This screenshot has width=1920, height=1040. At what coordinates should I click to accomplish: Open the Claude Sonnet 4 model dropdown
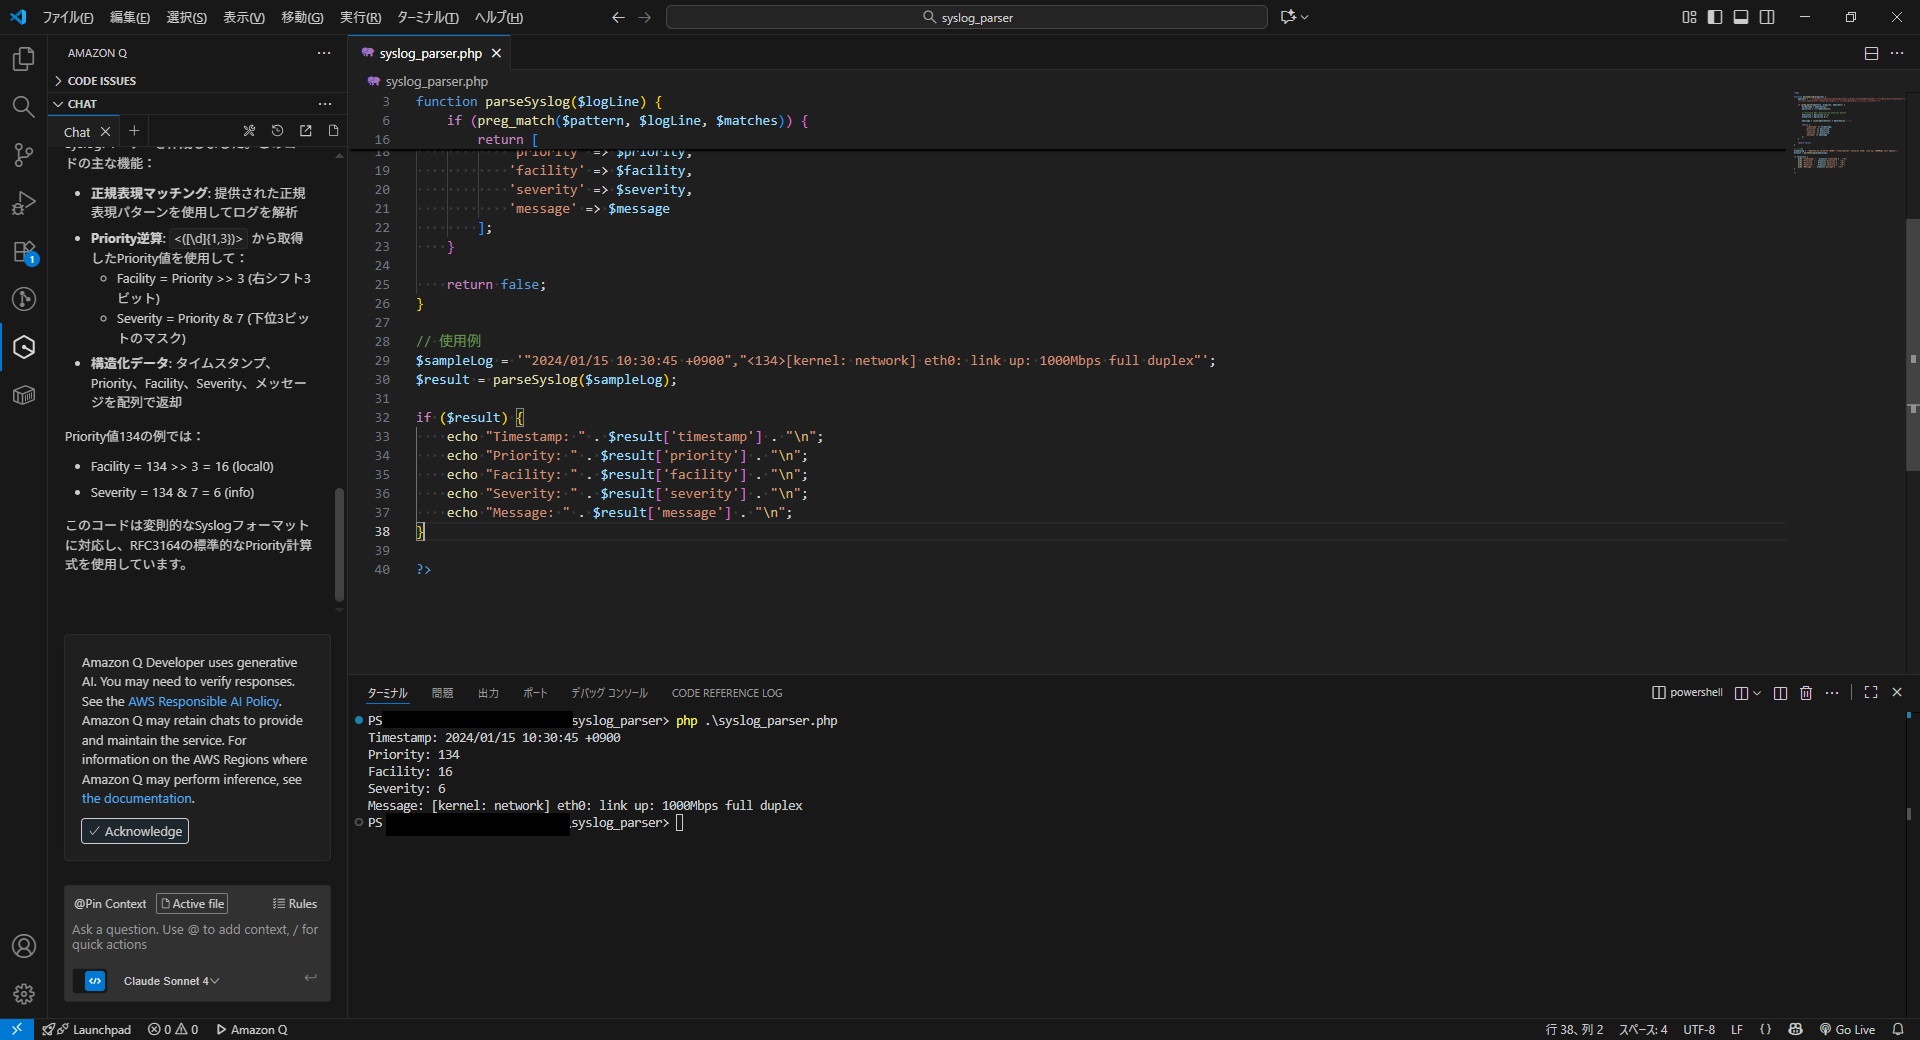171,981
